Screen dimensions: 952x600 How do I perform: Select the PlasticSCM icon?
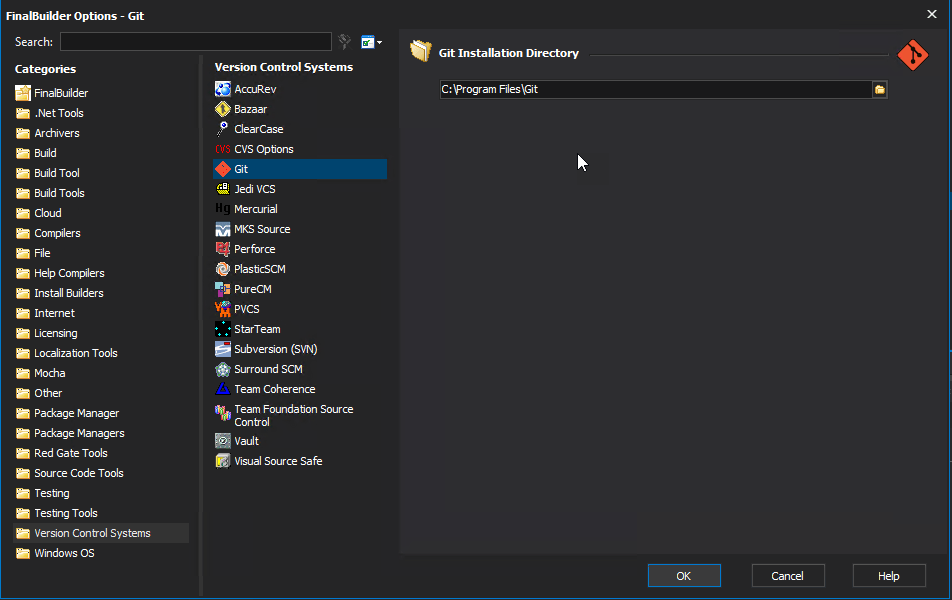[x=222, y=269]
